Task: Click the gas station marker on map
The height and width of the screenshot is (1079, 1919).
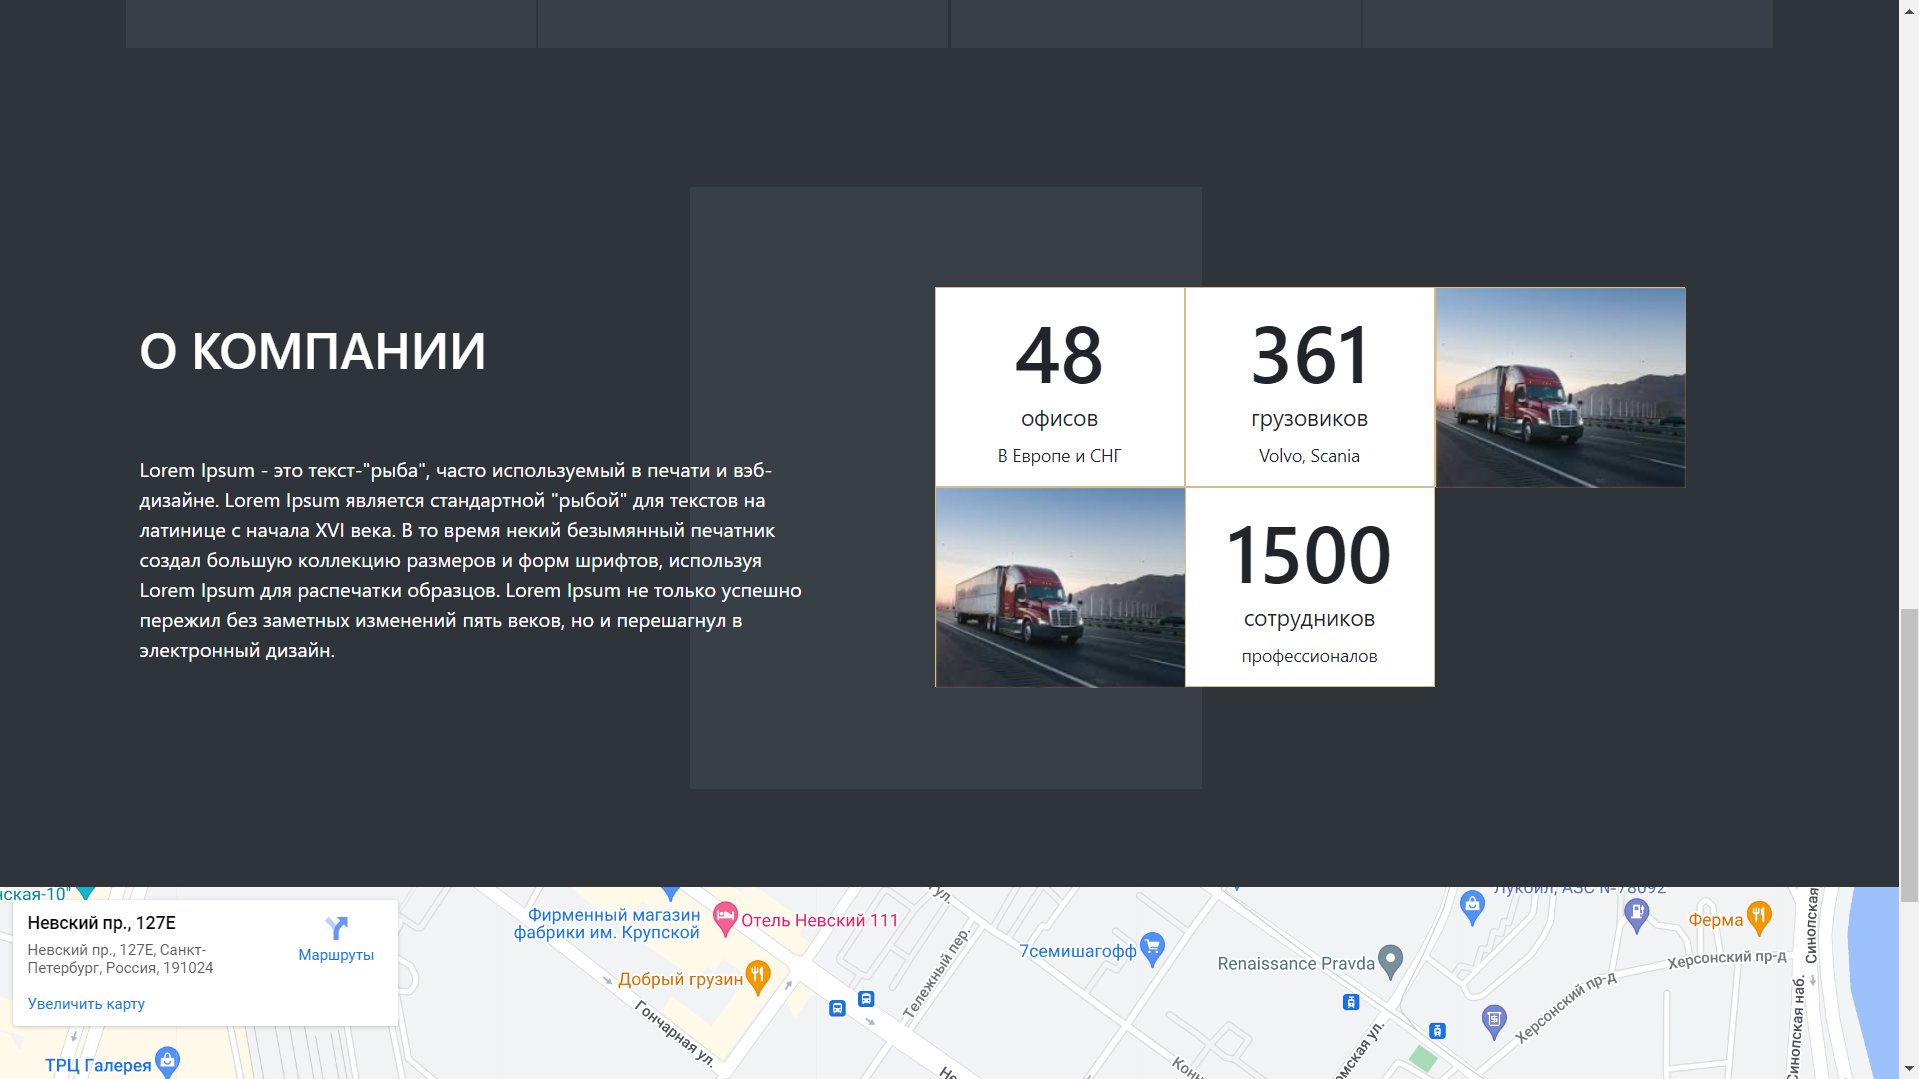Action: [1636, 914]
